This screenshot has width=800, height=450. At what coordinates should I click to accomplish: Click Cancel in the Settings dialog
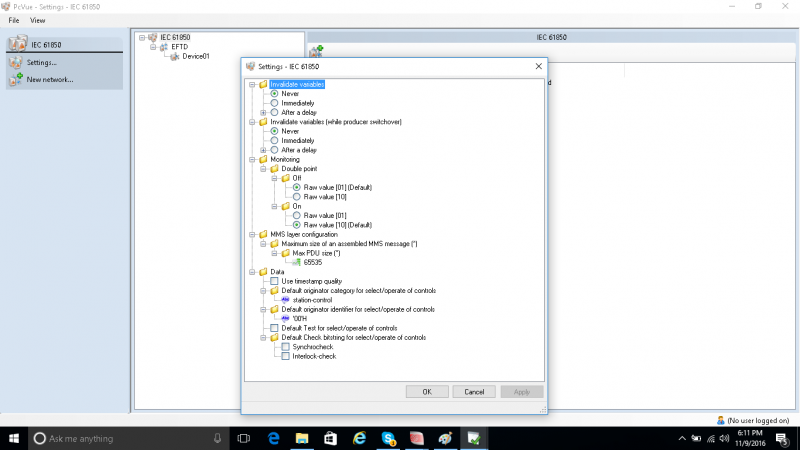474,392
